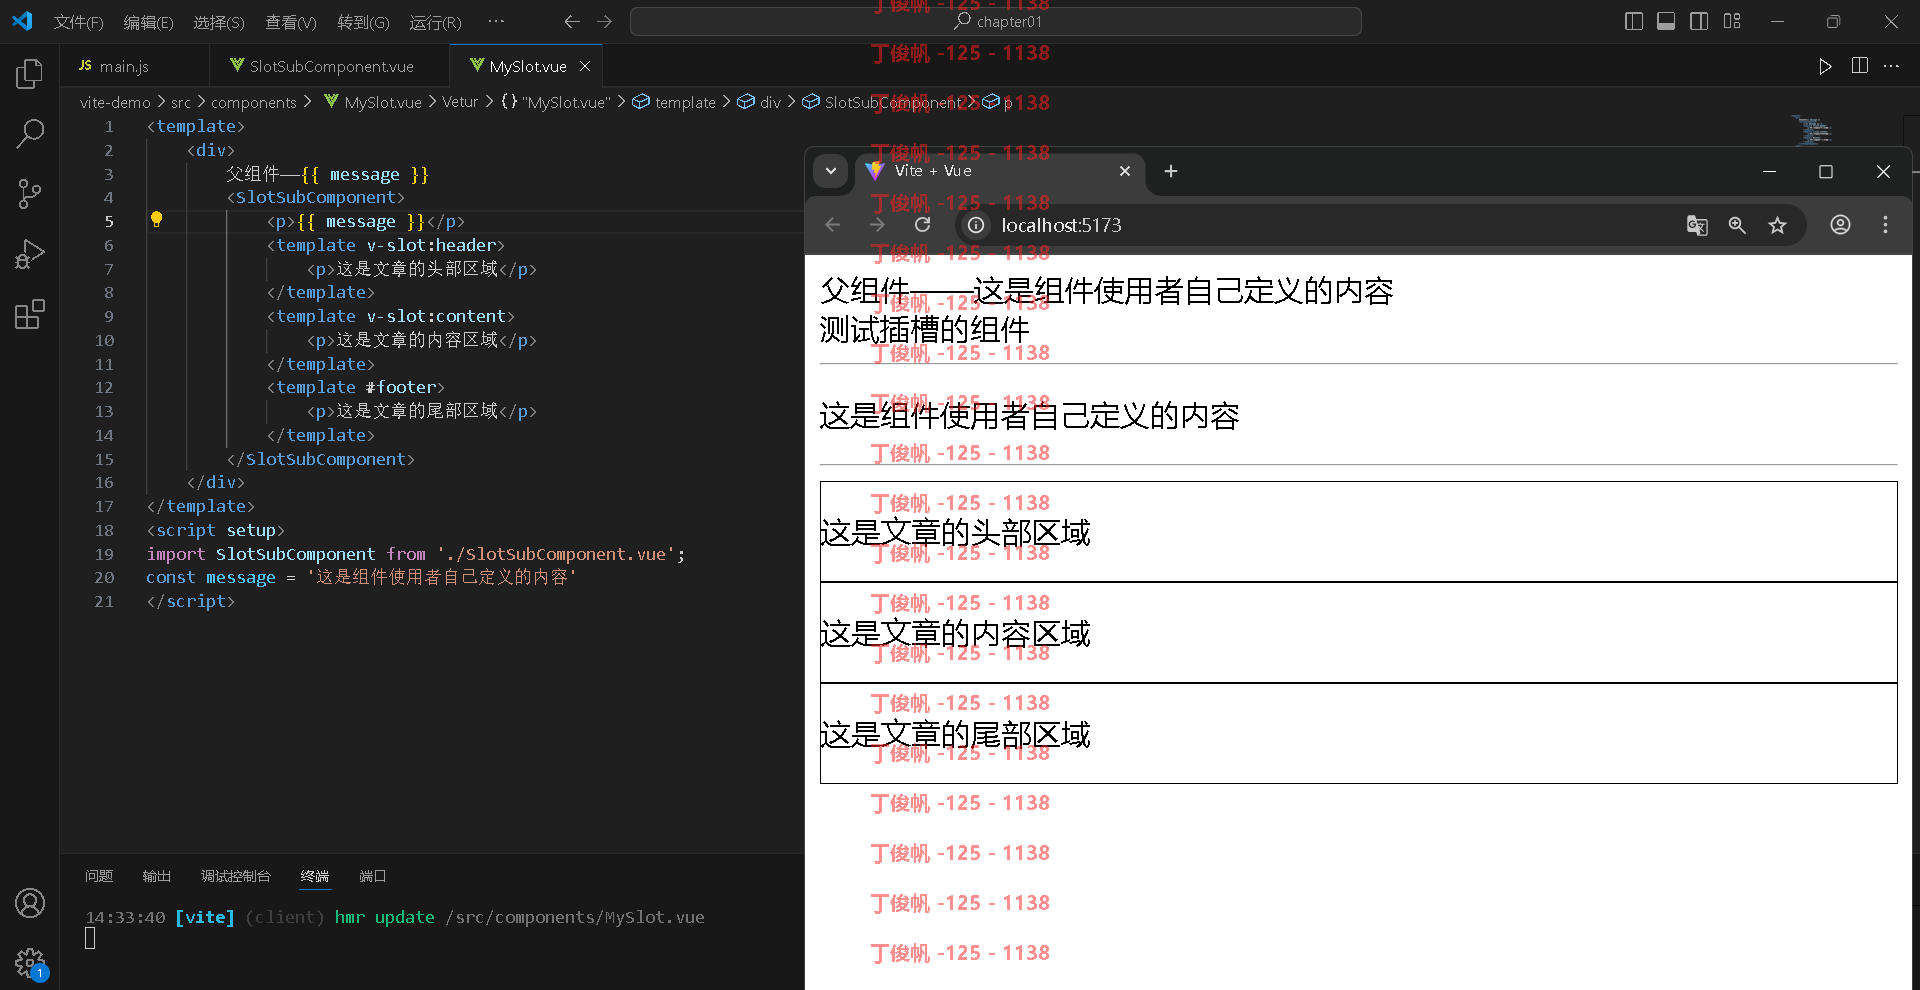Screen dimensions: 1920x990
Task: Click the chapter01 command center search box
Action: click(996, 21)
